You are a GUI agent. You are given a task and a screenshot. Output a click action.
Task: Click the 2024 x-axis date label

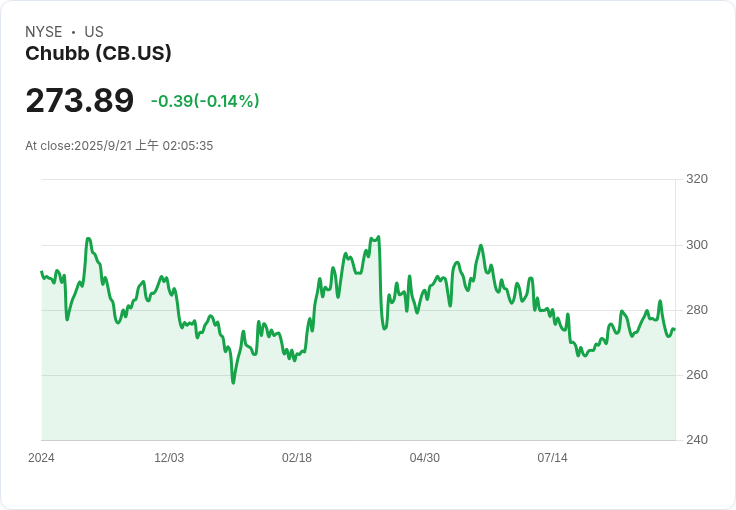[41, 458]
